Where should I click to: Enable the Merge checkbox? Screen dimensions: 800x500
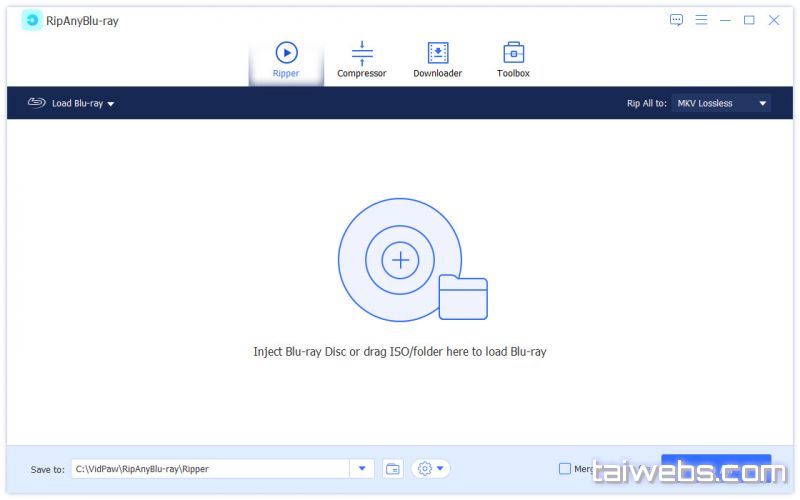pyautogui.click(x=565, y=468)
